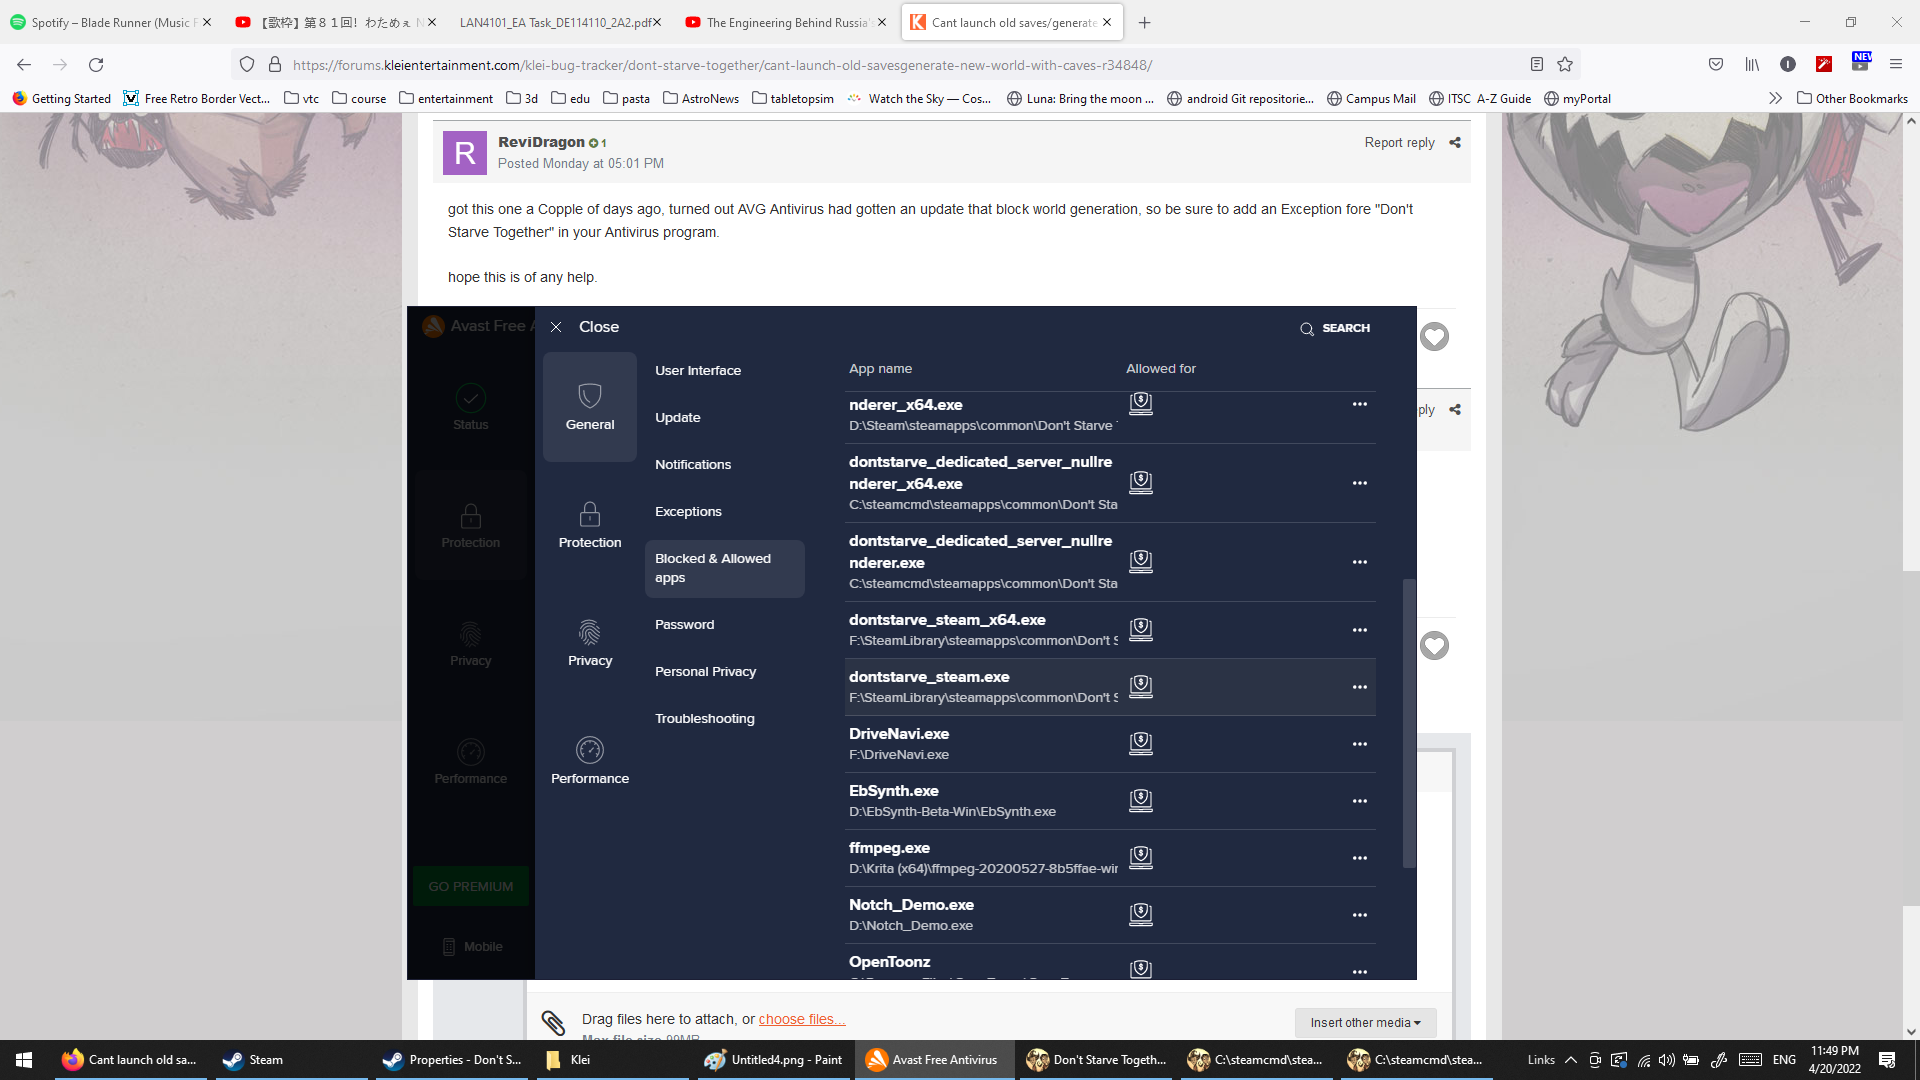1920x1080 pixels.
Task: Click allowed-for shield on ffmpeg.exe
Action: (1141, 858)
